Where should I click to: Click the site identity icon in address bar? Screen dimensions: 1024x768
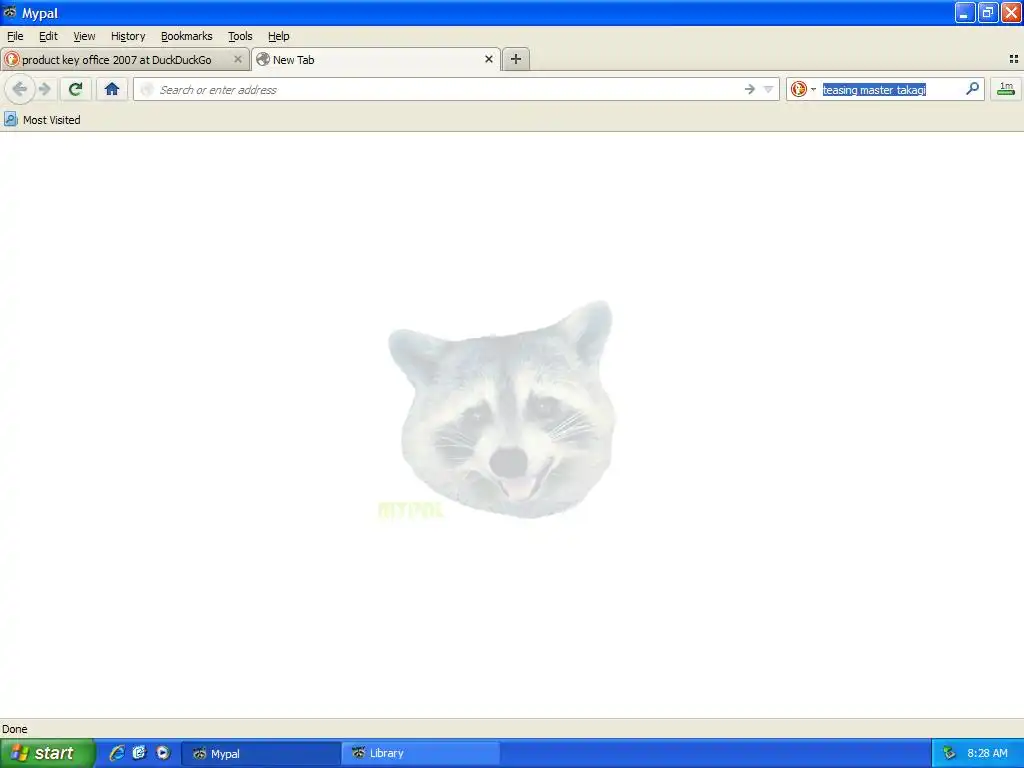tap(147, 89)
